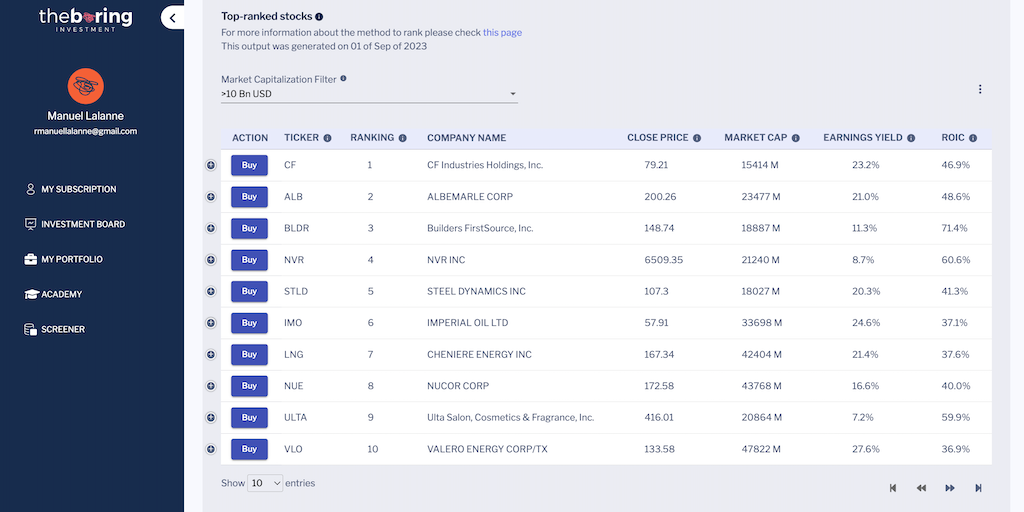Click the info icon beside ROIC header
This screenshot has width=1024, height=512.
tap(973, 138)
